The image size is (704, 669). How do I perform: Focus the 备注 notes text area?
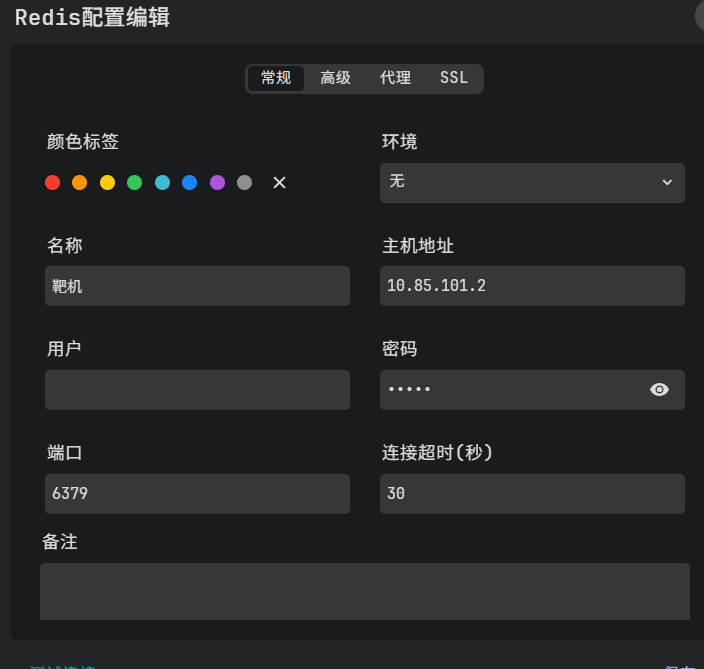[x=365, y=591]
